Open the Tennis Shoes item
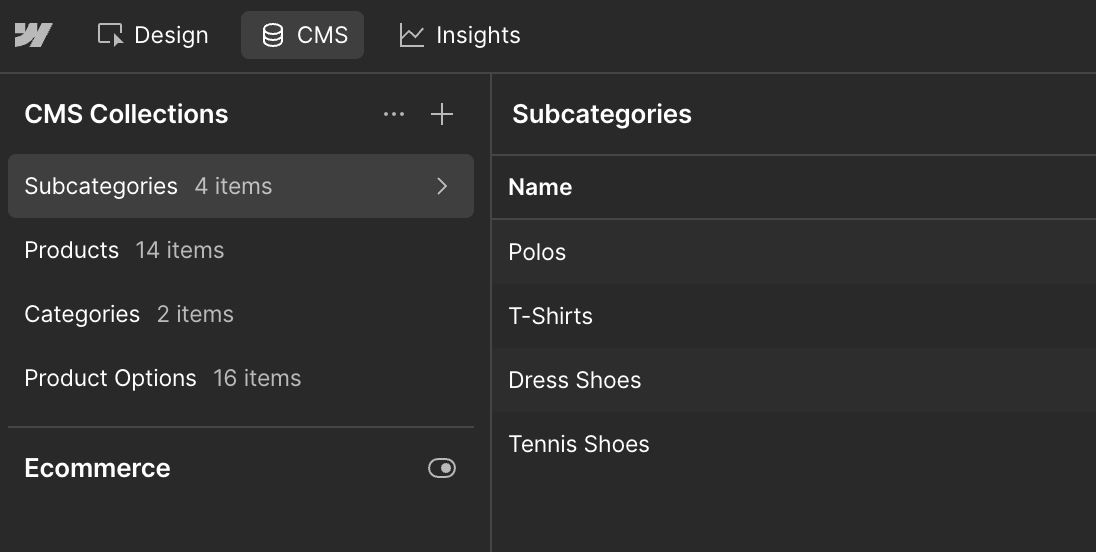 click(x=578, y=444)
